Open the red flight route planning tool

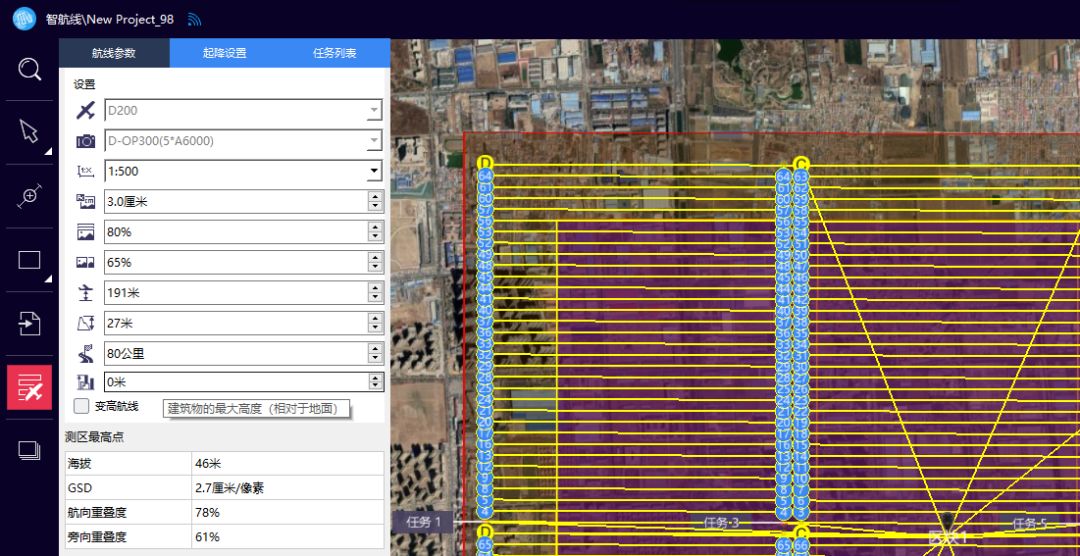tap(29, 387)
